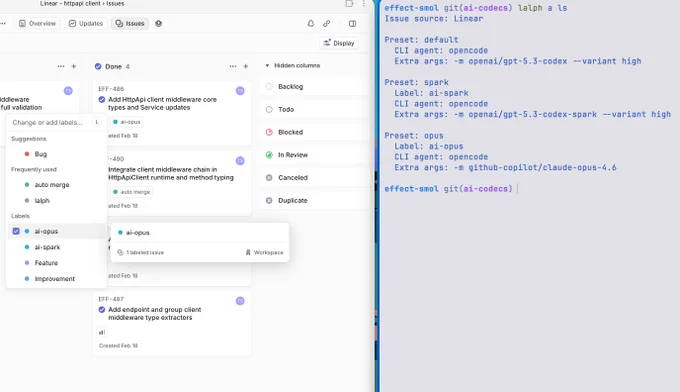680x392 pixels.
Task: Show the In Review hidden column
Action: (x=314, y=155)
